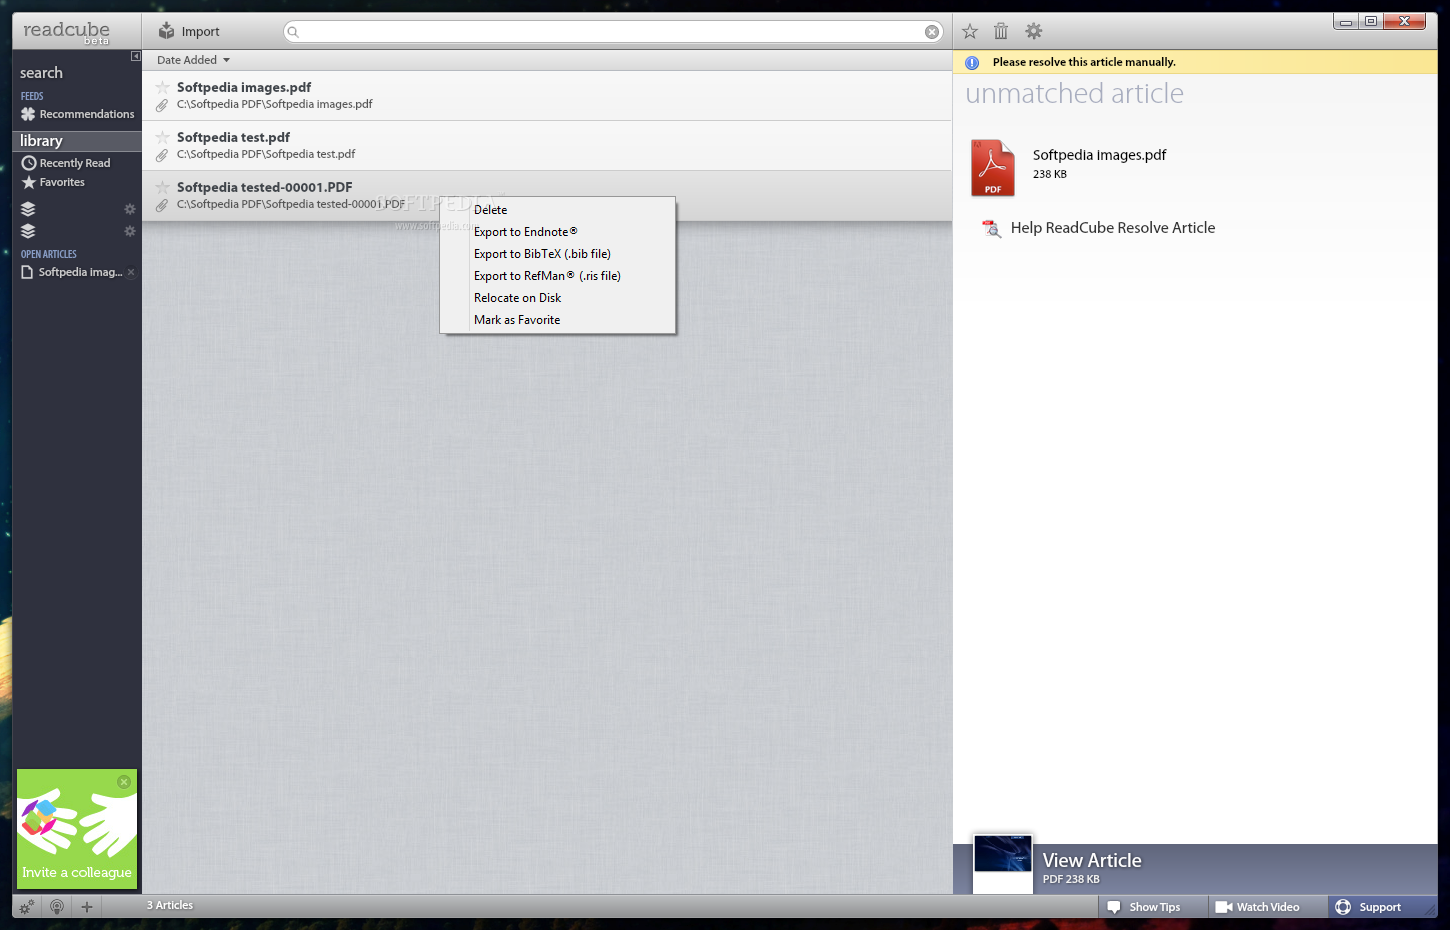Open settings from the bottom-left gears icon
The image size is (1450, 930).
pos(27,907)
